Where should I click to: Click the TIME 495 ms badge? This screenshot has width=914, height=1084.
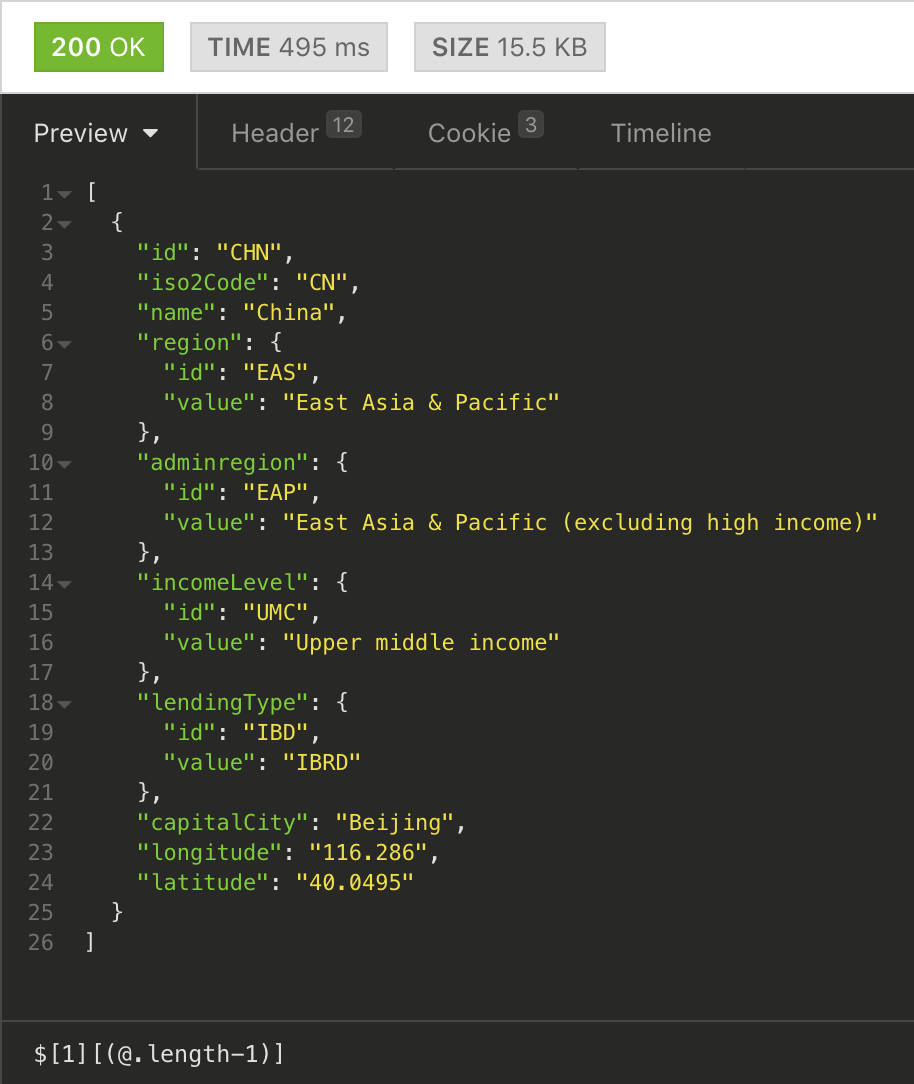(x=289, y=47)
